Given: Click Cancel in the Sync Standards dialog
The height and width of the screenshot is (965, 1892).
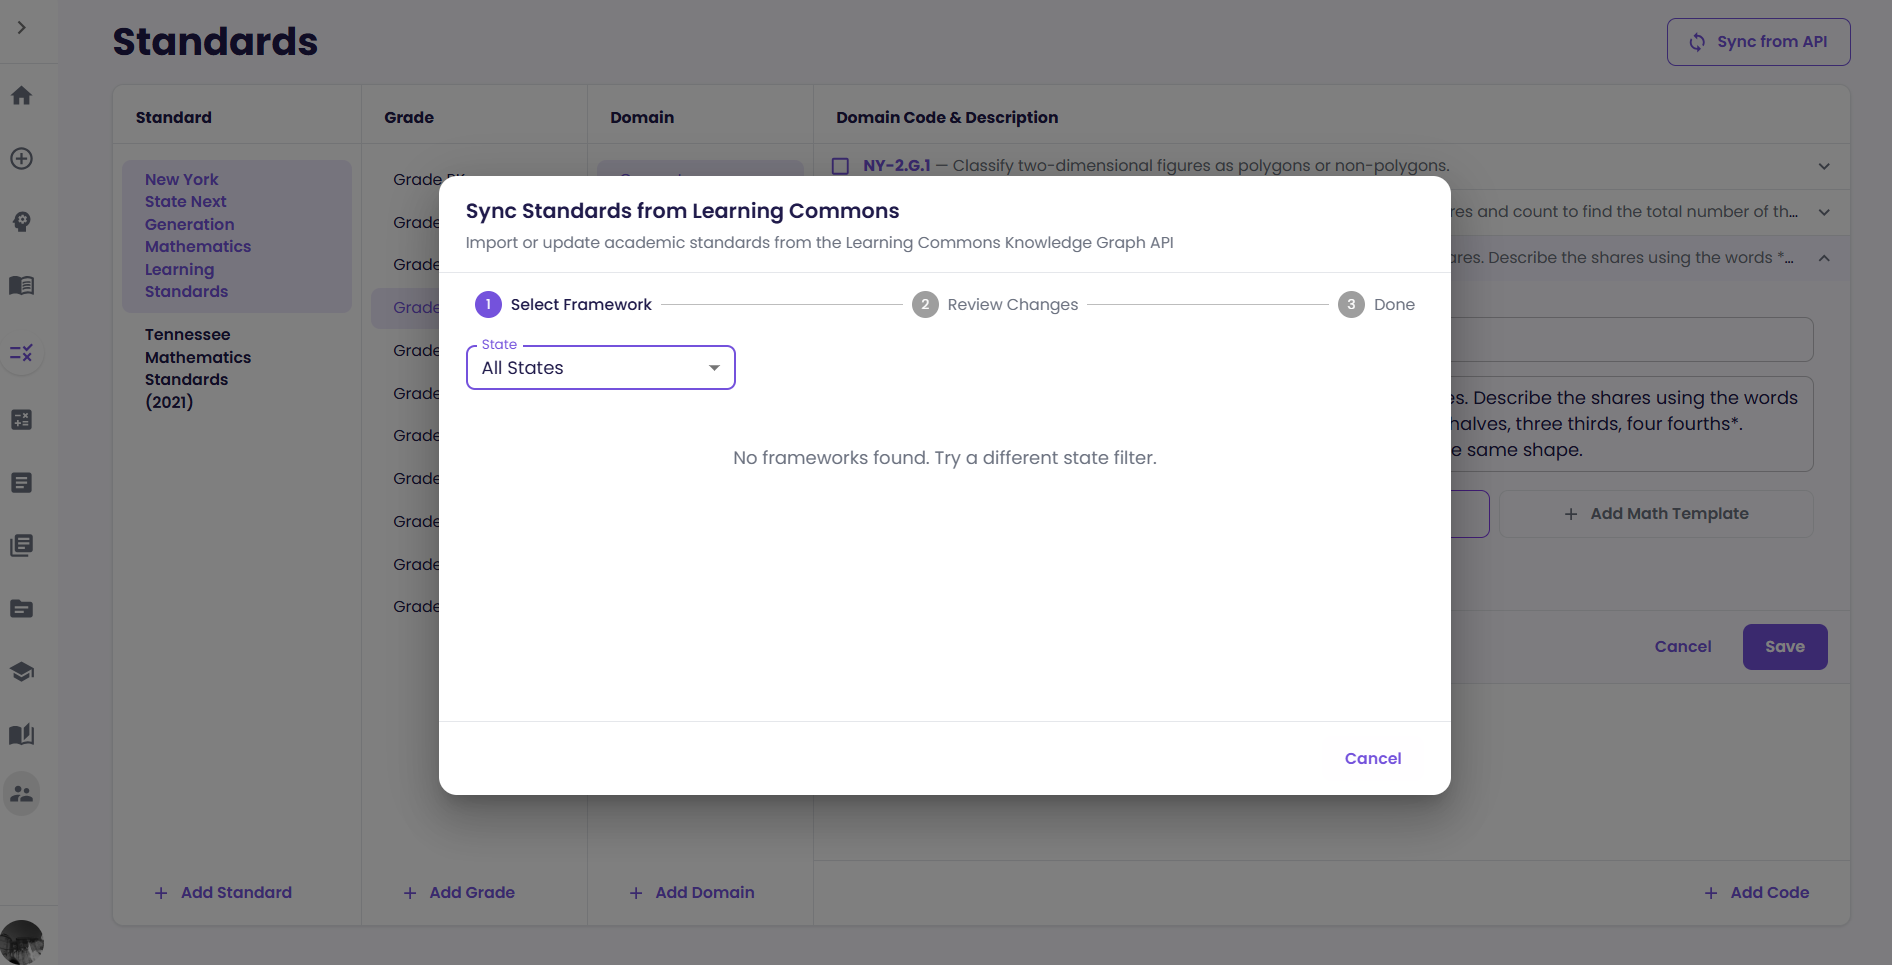Looking at the screenshot, I should [x=1373, y=759].
